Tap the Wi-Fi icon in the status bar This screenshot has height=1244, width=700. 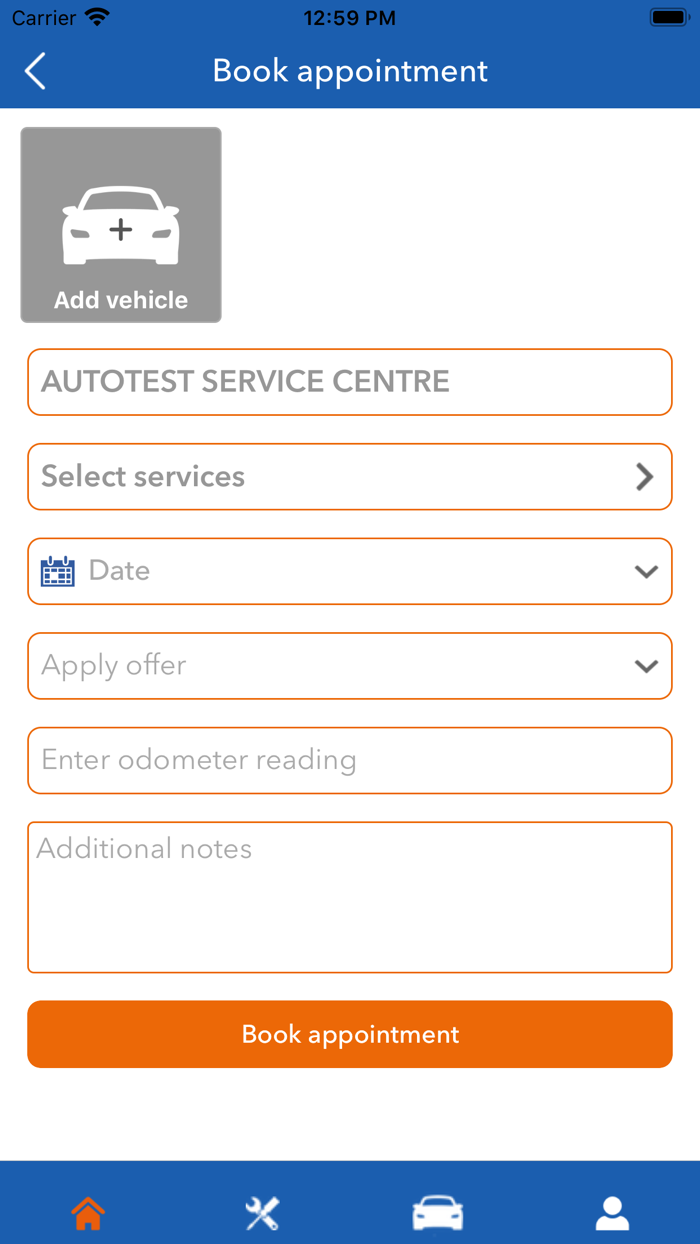pos(95,16)
